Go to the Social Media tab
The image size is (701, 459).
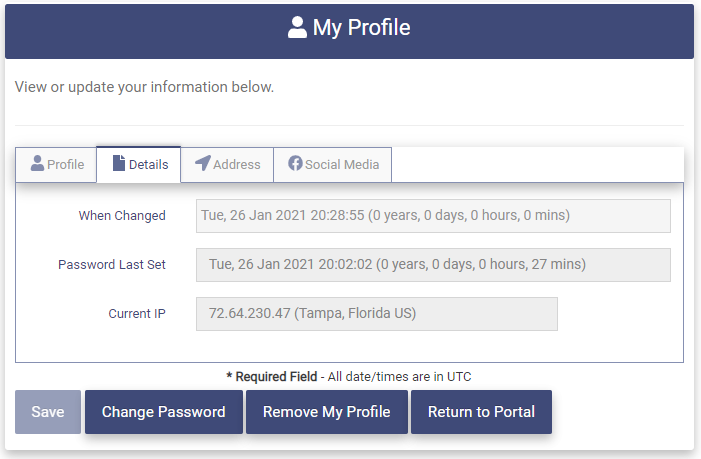coord(342,164)
